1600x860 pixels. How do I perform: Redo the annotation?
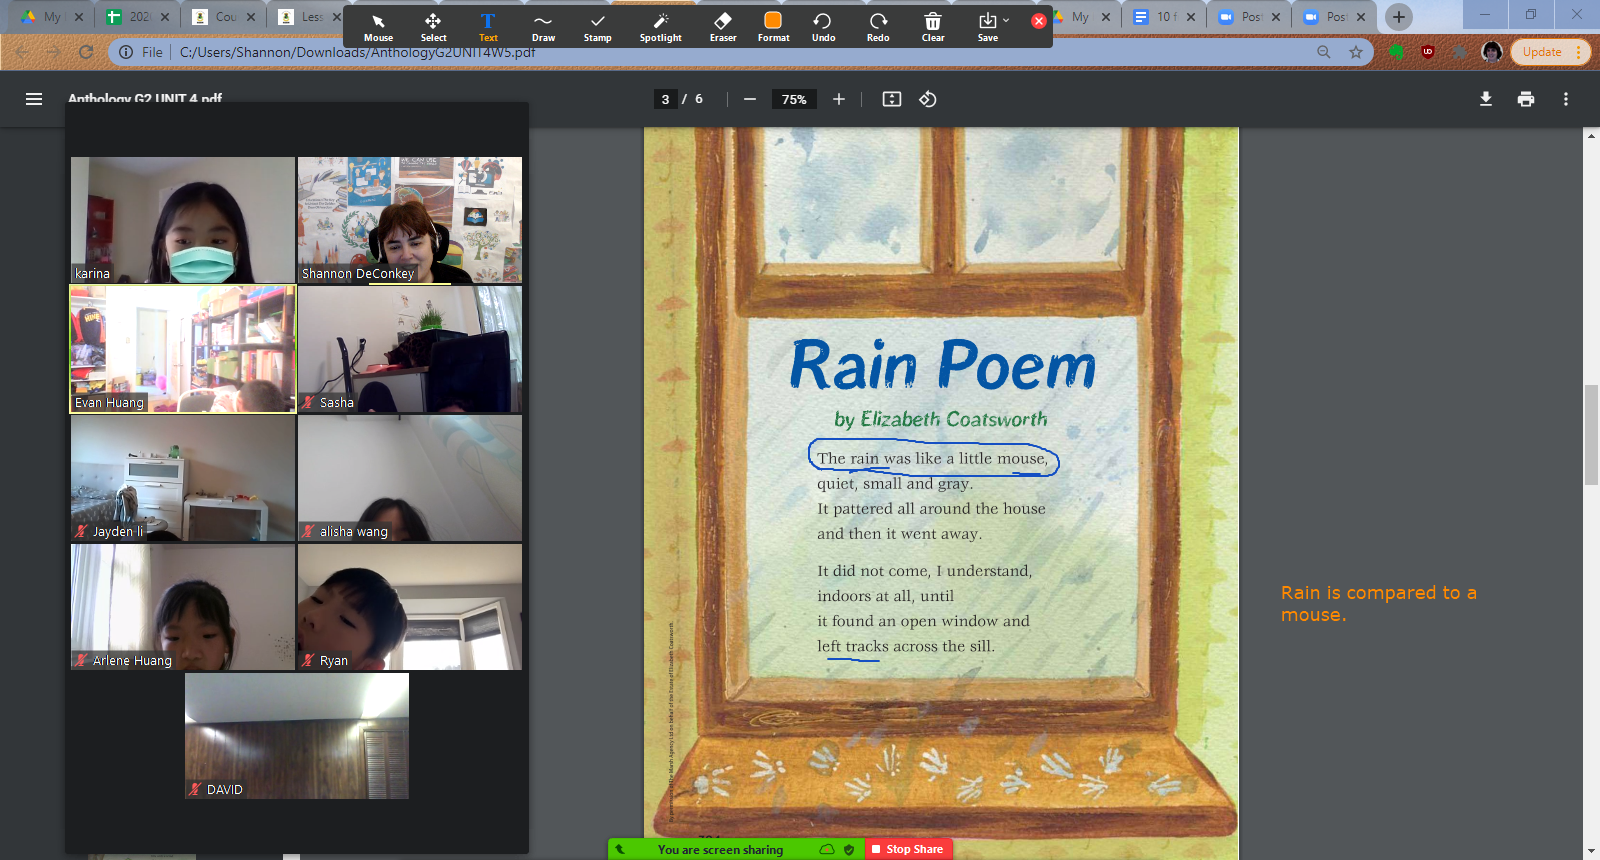coord(878,27)
